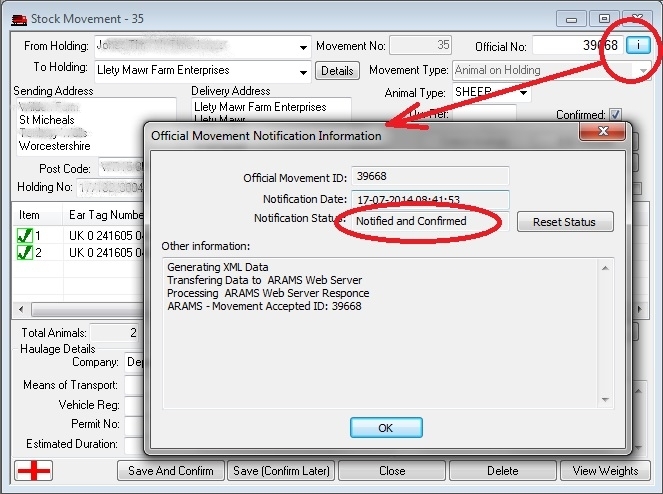Click the Ear Tag Number column header
Image resolution: width=663 pixels, height=494 pixels.
click(x=104, y=215)
